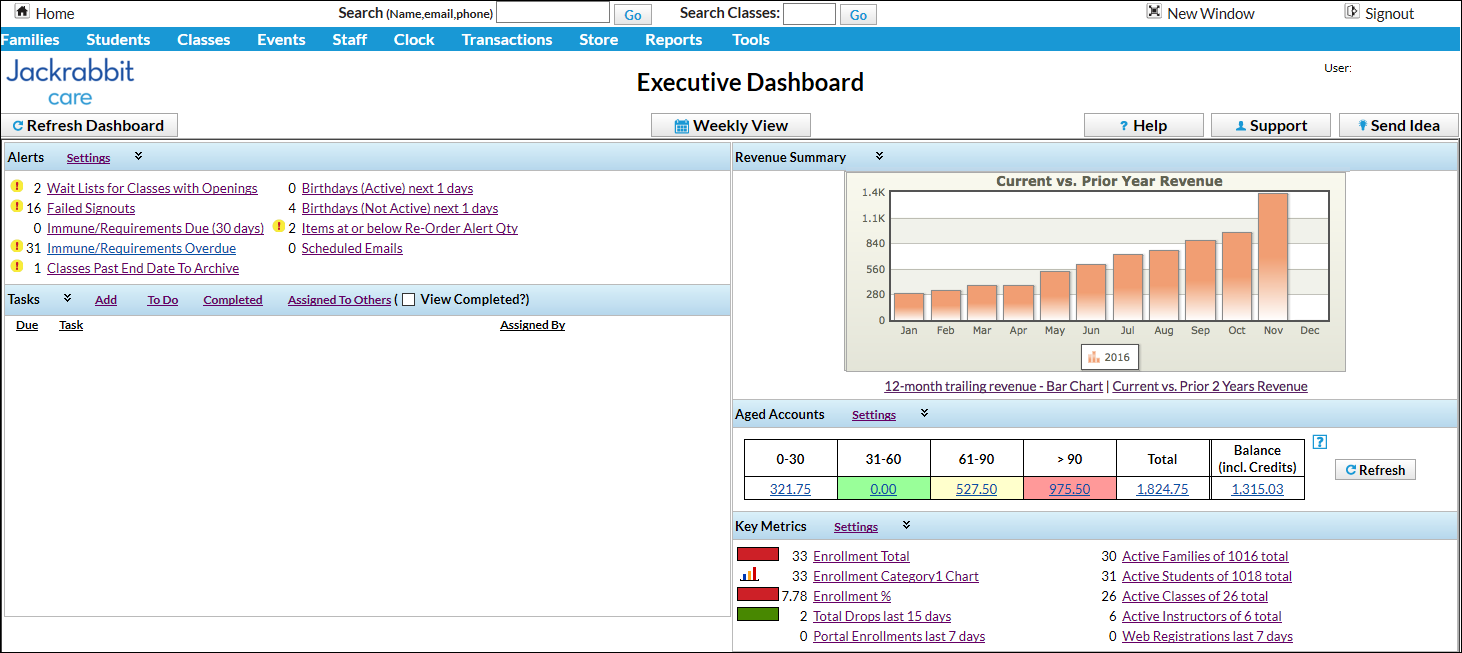
Task: Click the Search Classes input field
Action: (809, 13)
